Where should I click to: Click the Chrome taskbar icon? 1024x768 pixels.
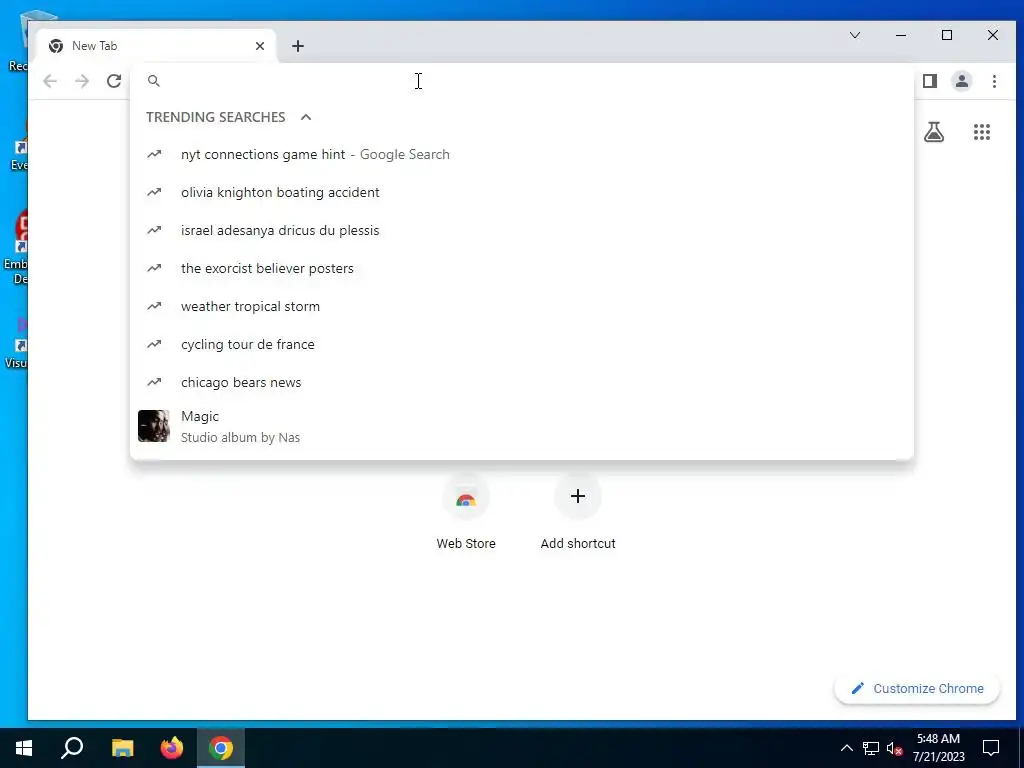(x=221, y=748)
